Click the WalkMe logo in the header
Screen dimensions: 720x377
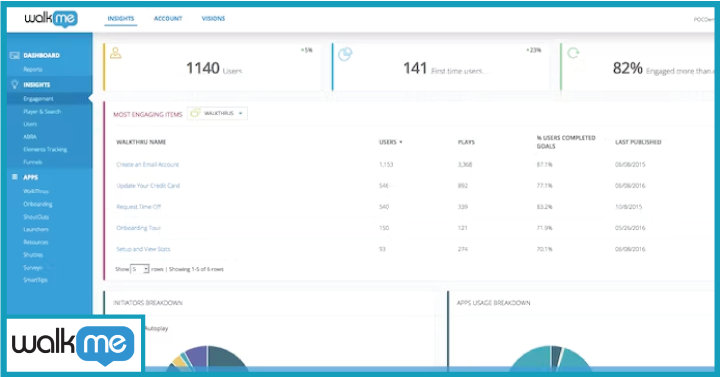tap(51, 19)
